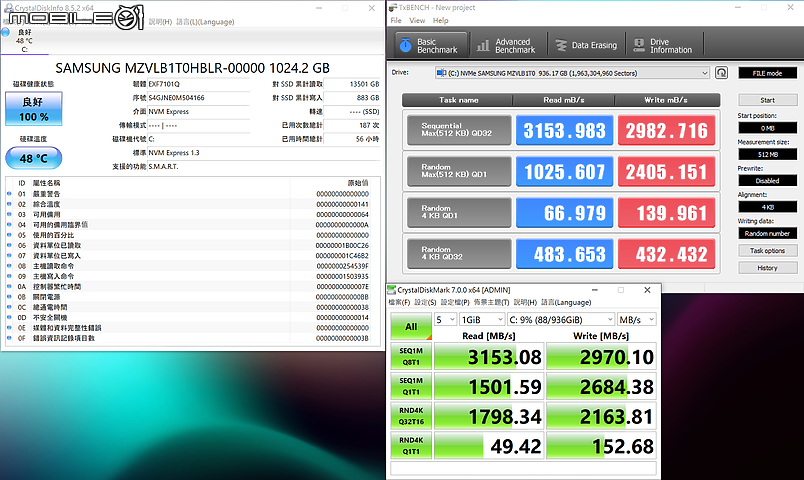Open the Data Erasing tab

[587, 45]
